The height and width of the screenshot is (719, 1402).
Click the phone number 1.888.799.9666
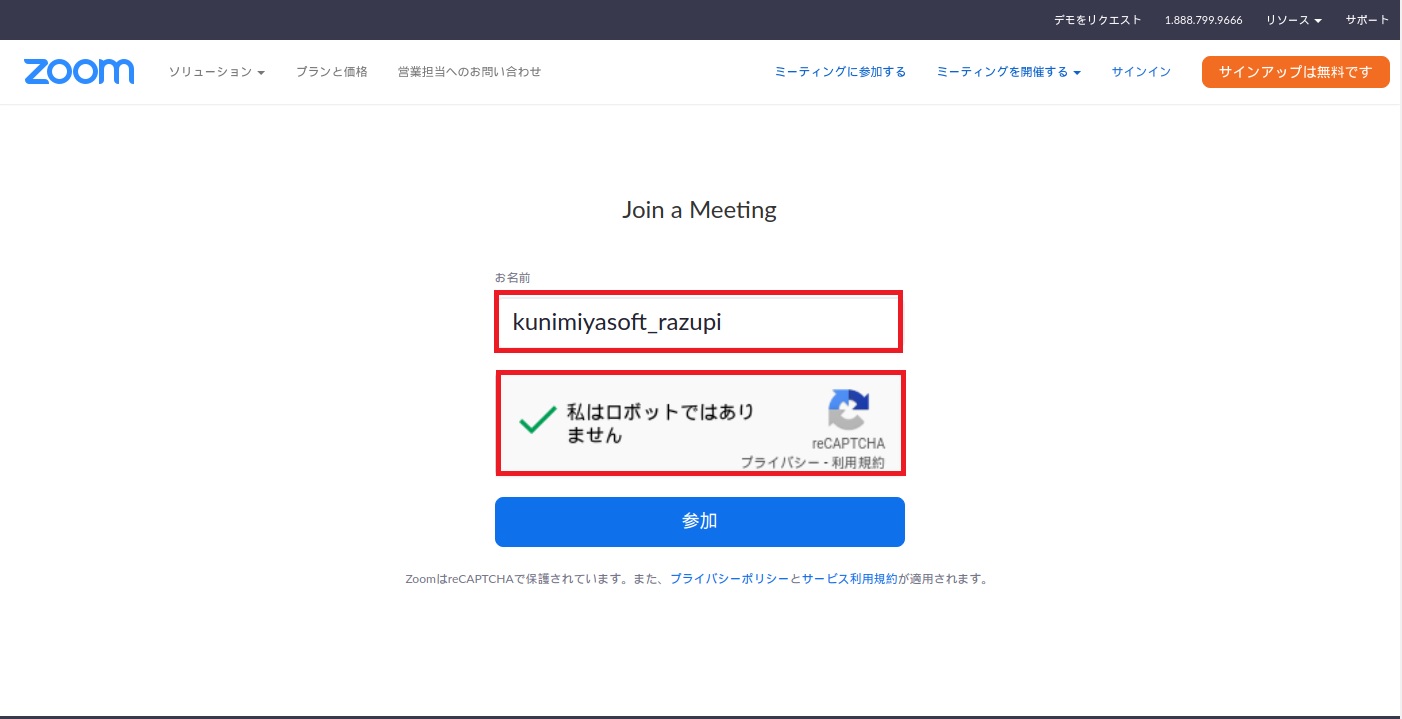[1203, 19]
